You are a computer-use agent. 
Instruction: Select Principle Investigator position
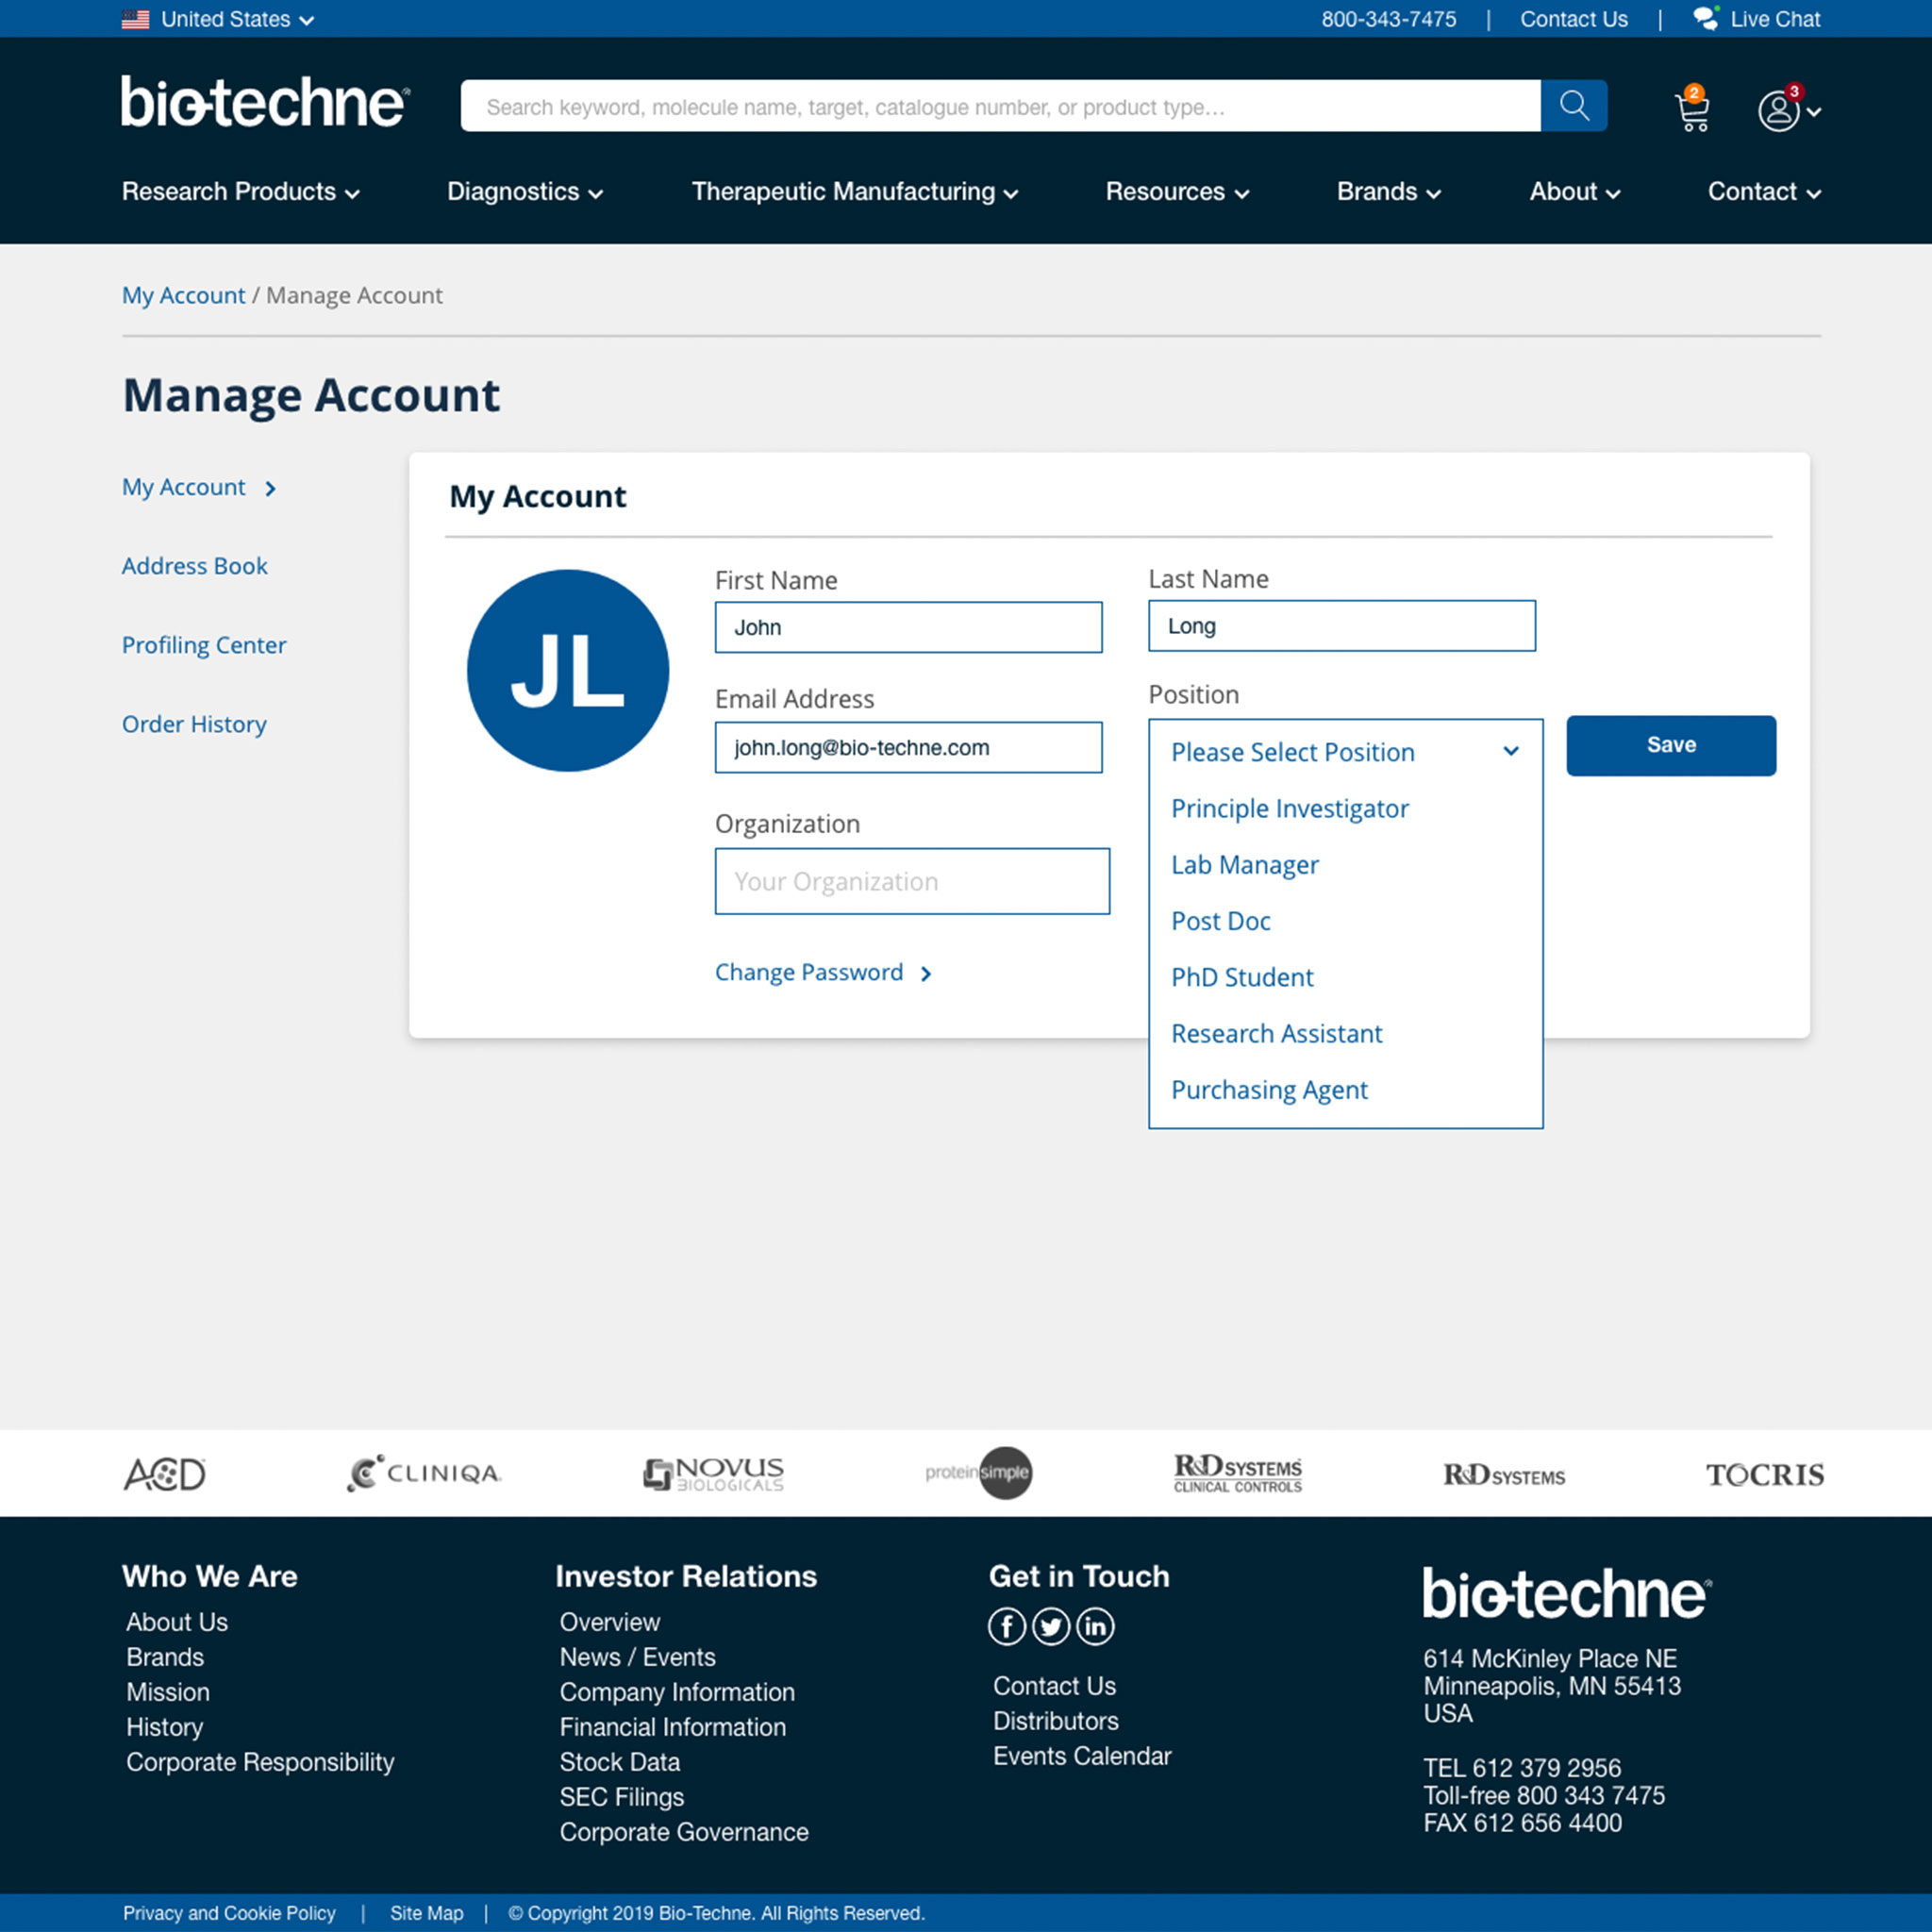pyautogui.click(x=1290, y=808)
